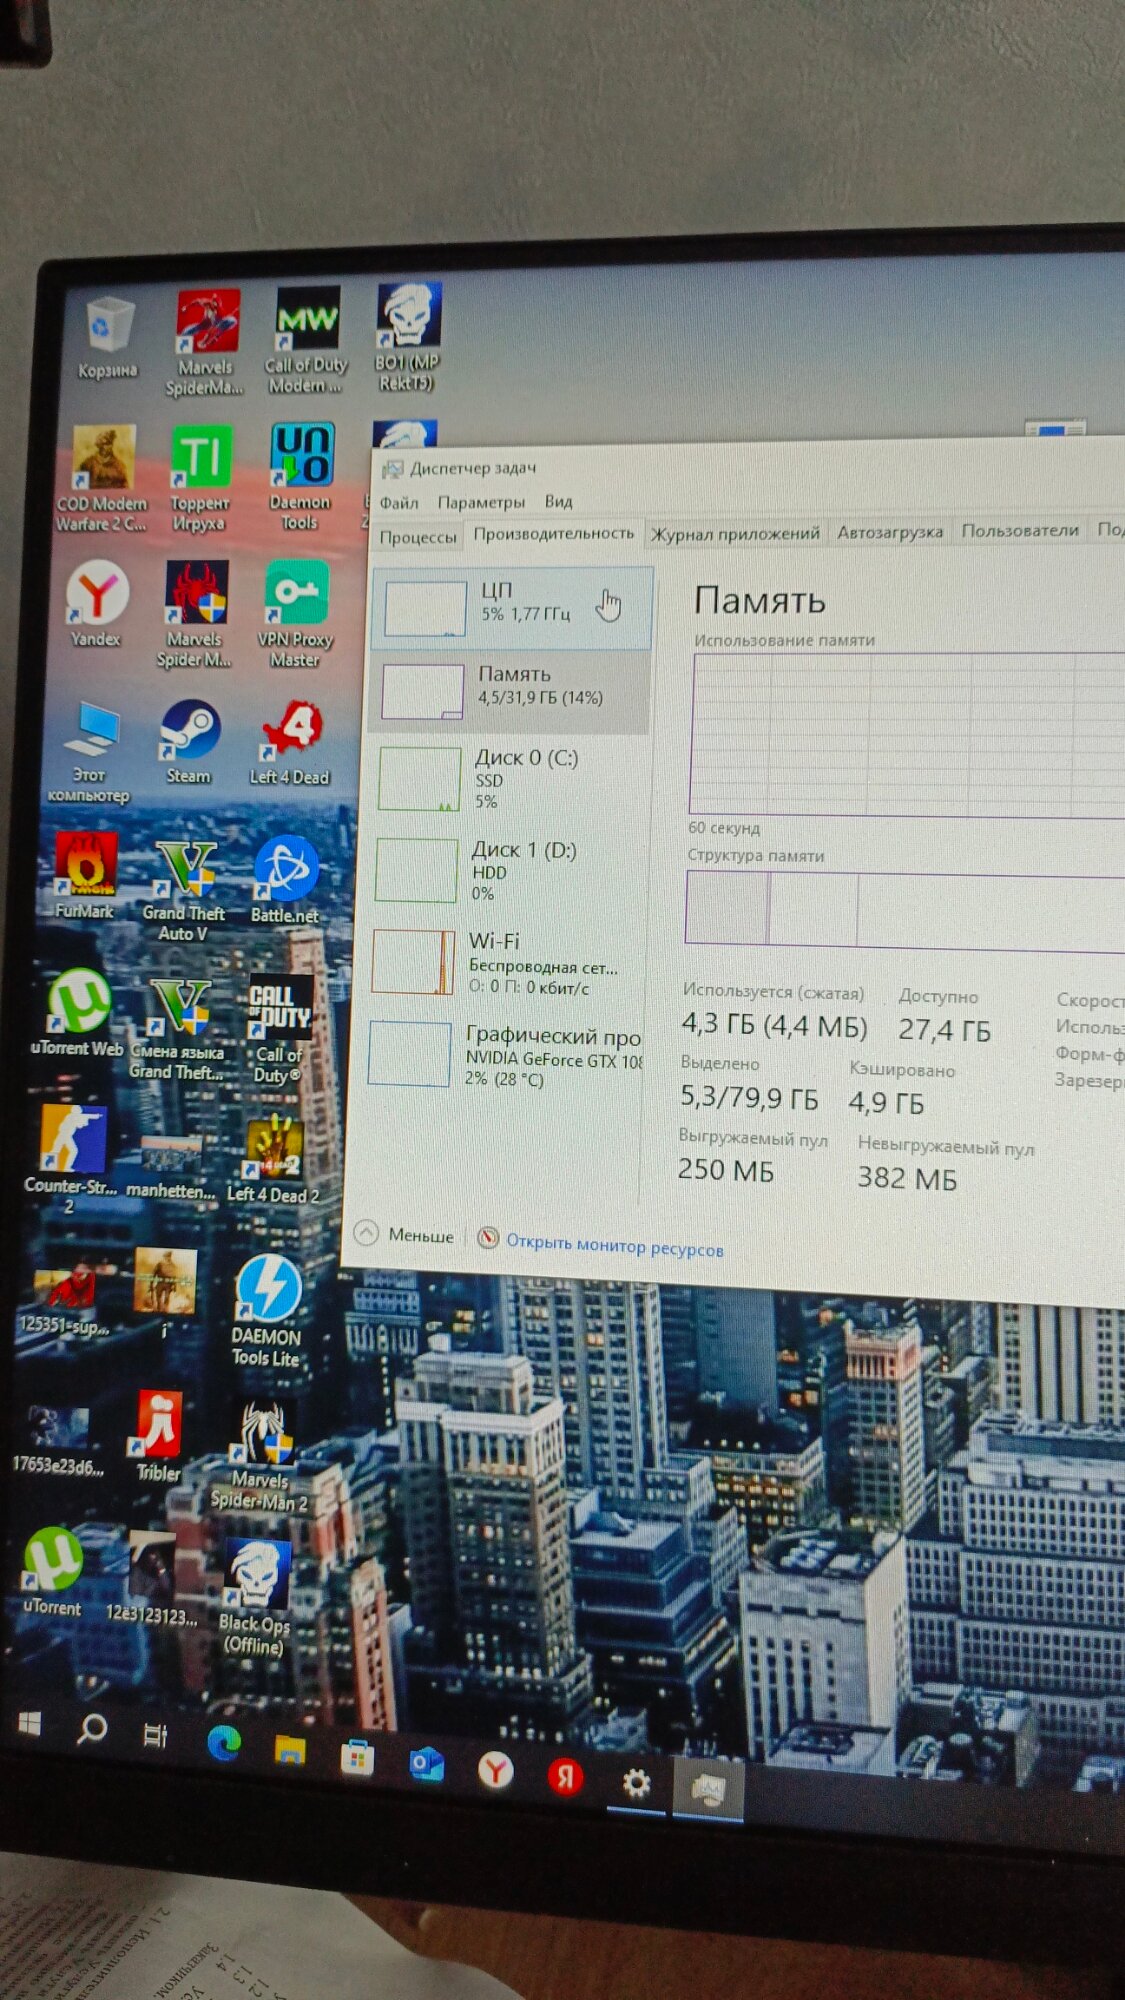Open the 125351-sup image file
The width and height of the screenshot is (1125, 2000).
click(x=64, y=1297)
